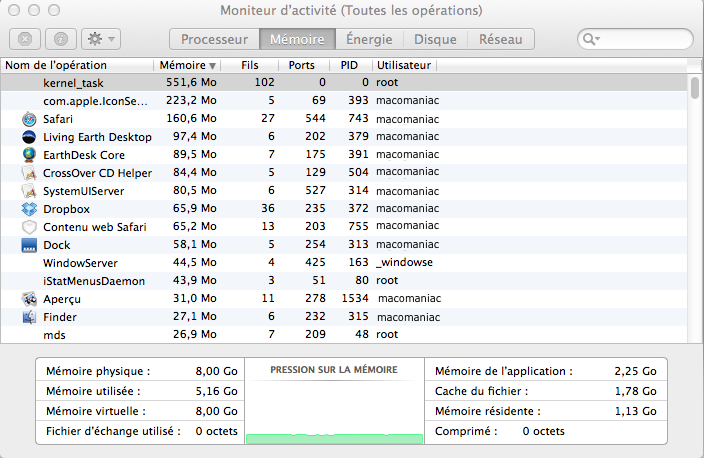Image resolution: width=704 pixels, height=458 pixels.
Task: Select the kernel_task row name
Action: pos(73,83)
